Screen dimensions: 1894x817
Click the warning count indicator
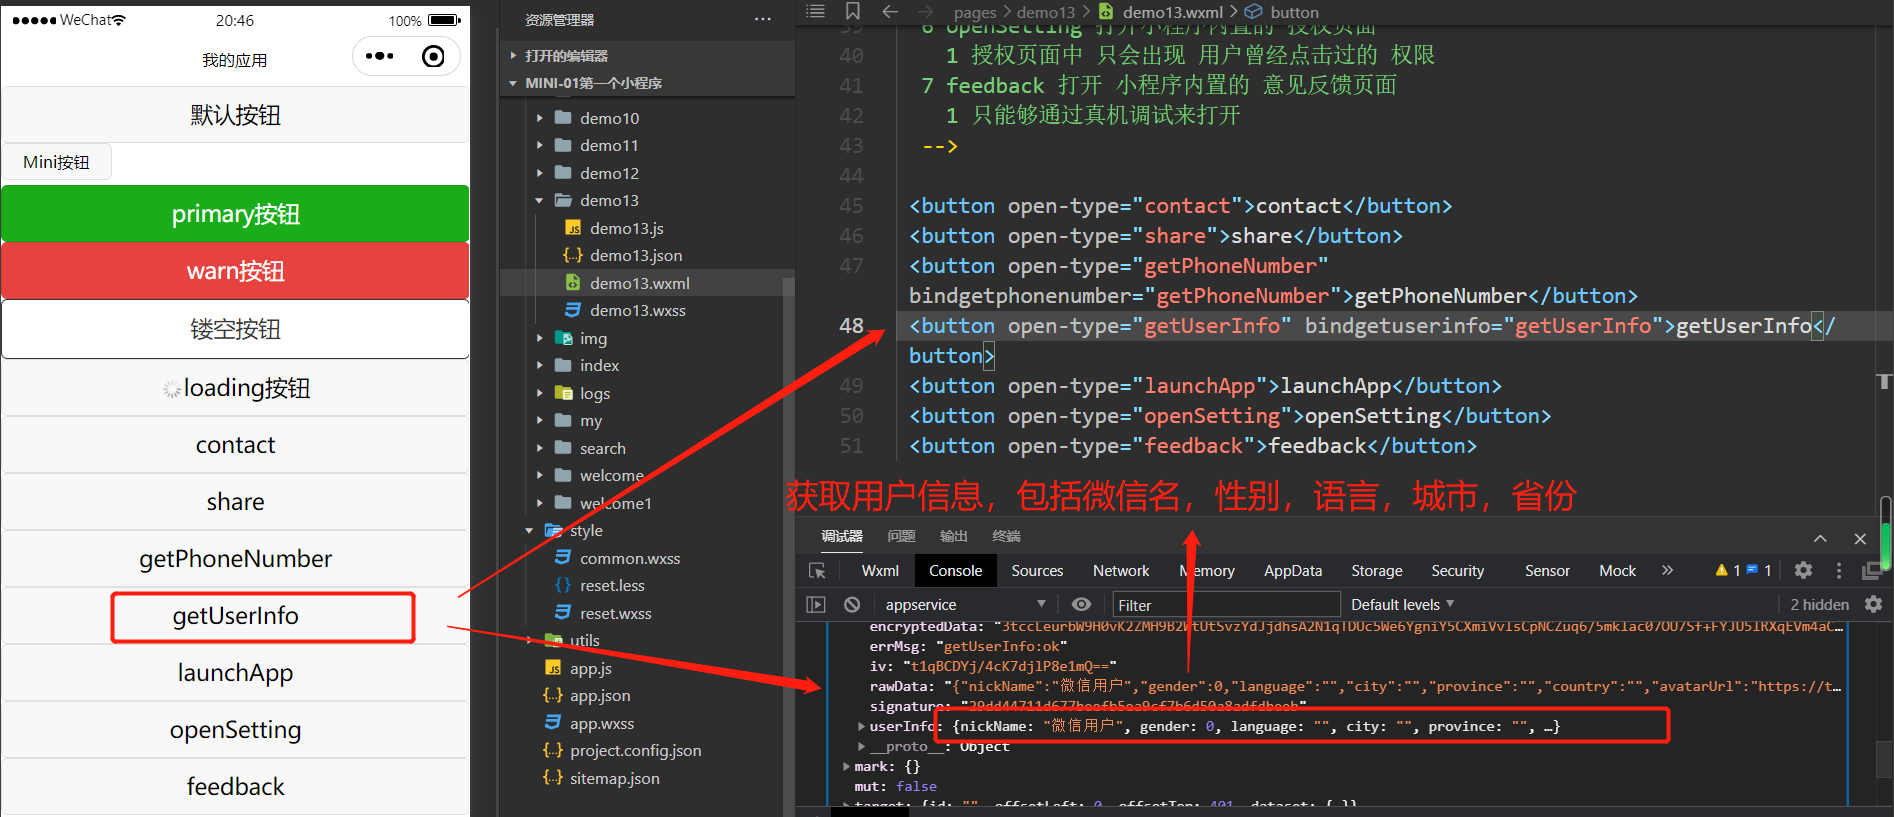pyautogui.click(x=1727, y=570)
